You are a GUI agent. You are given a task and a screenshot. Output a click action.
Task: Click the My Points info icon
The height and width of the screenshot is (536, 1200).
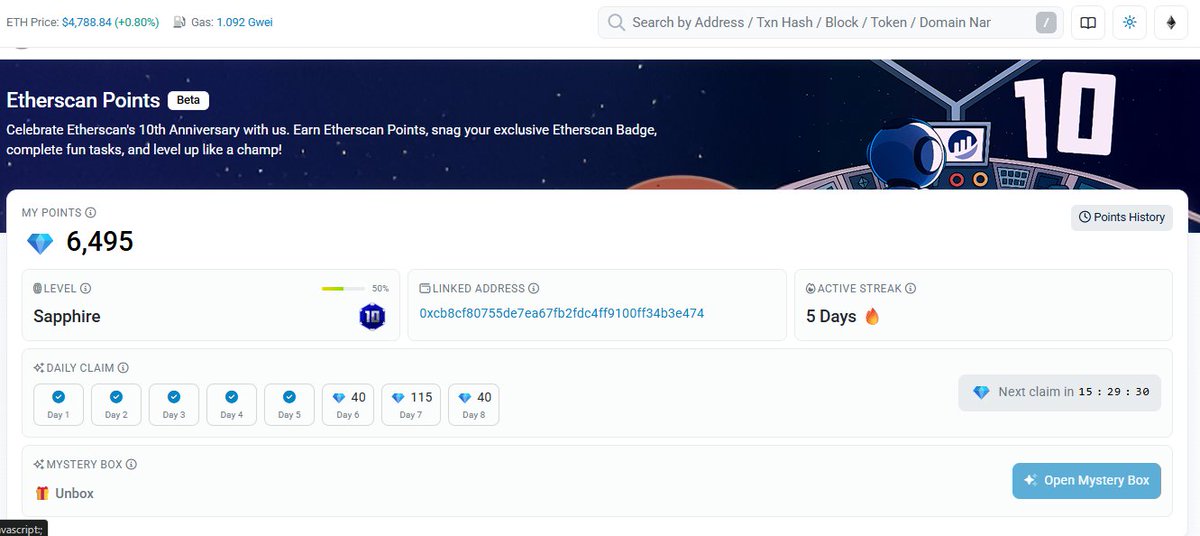pos(91,213)
